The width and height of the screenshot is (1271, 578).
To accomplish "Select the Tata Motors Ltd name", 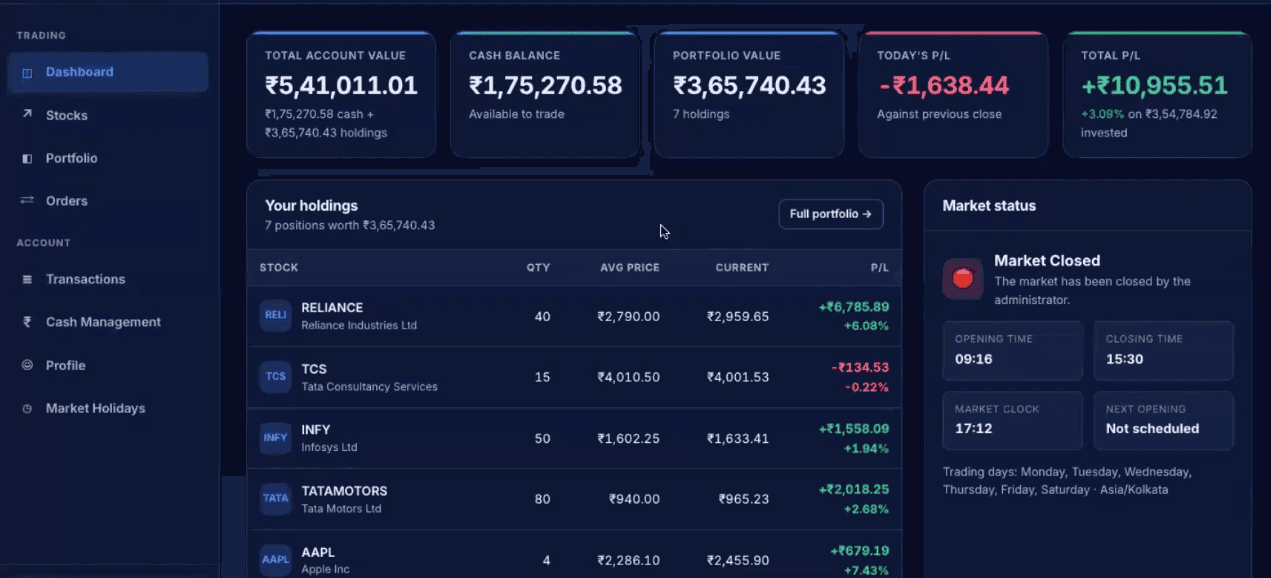I will (341, 509).
